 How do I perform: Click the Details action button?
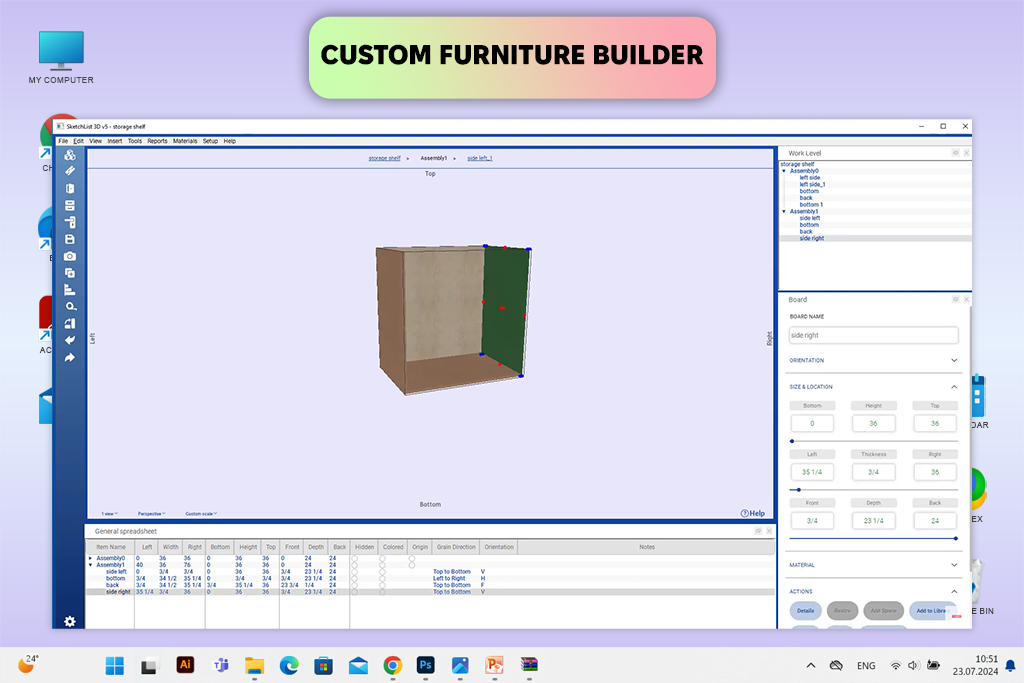pos(805,611)
